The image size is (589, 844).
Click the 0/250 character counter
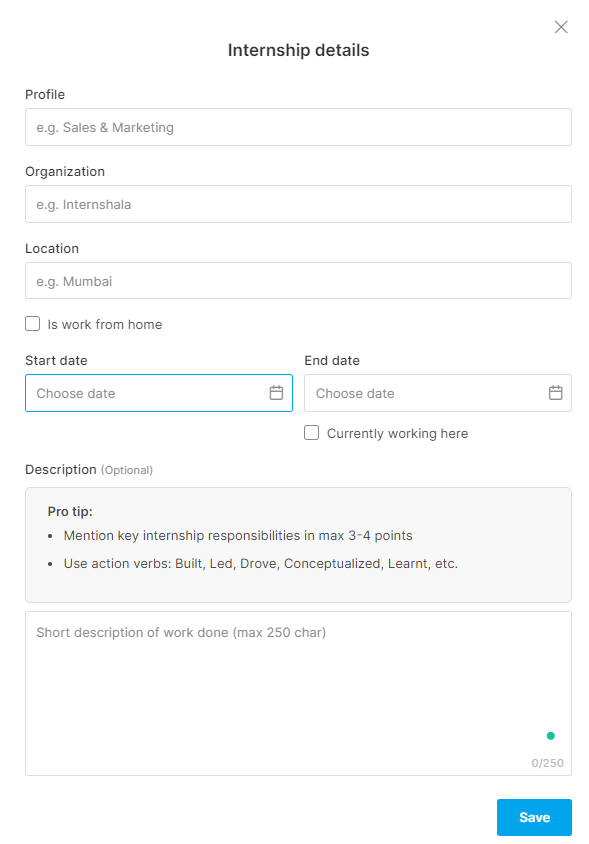pos(547,763)
